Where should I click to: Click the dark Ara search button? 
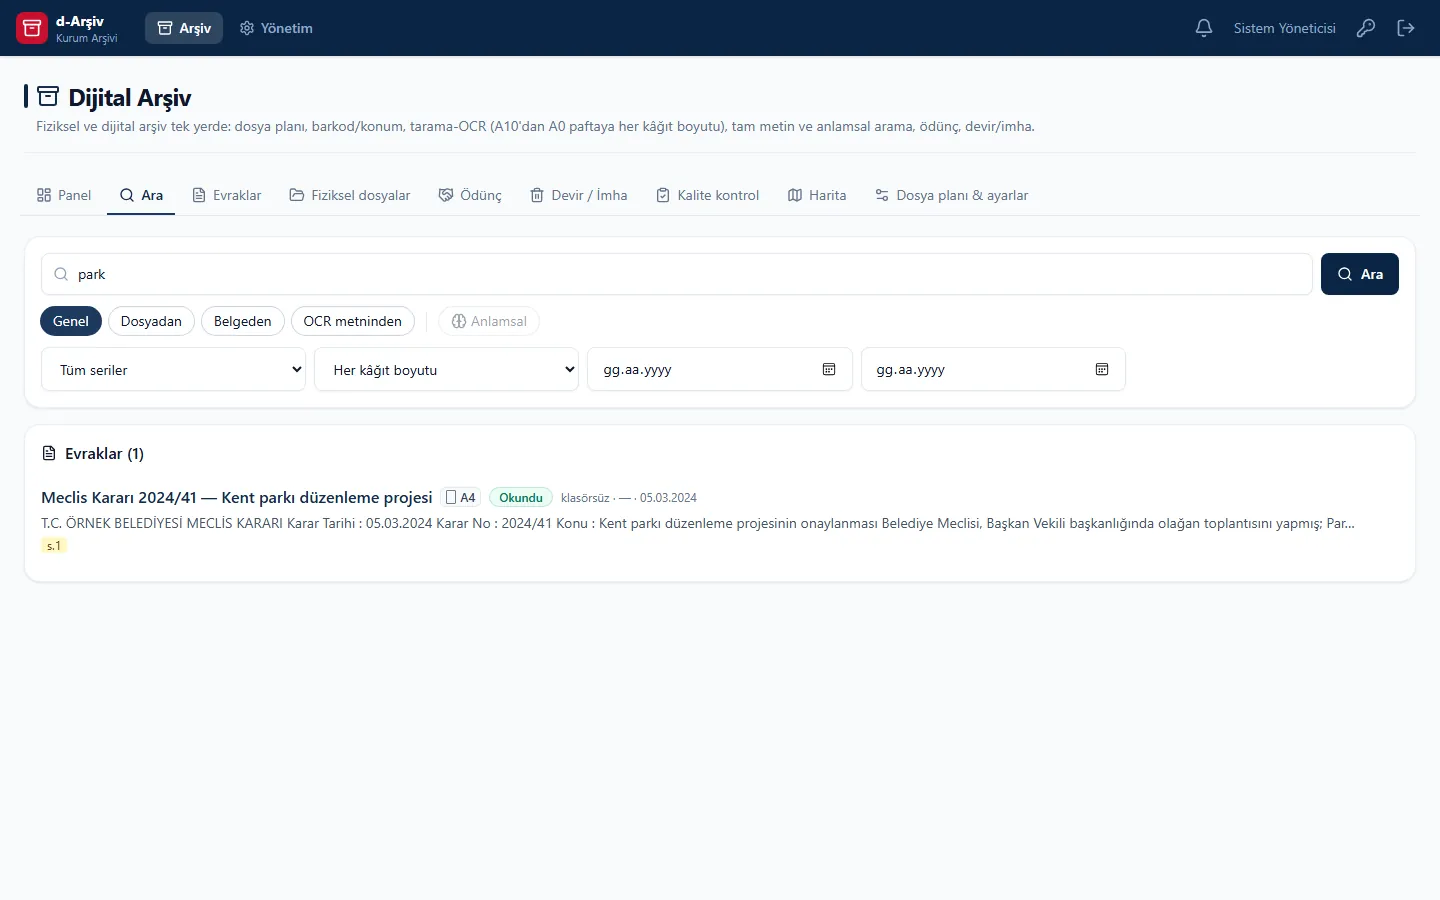click(x=1360, y=274)
